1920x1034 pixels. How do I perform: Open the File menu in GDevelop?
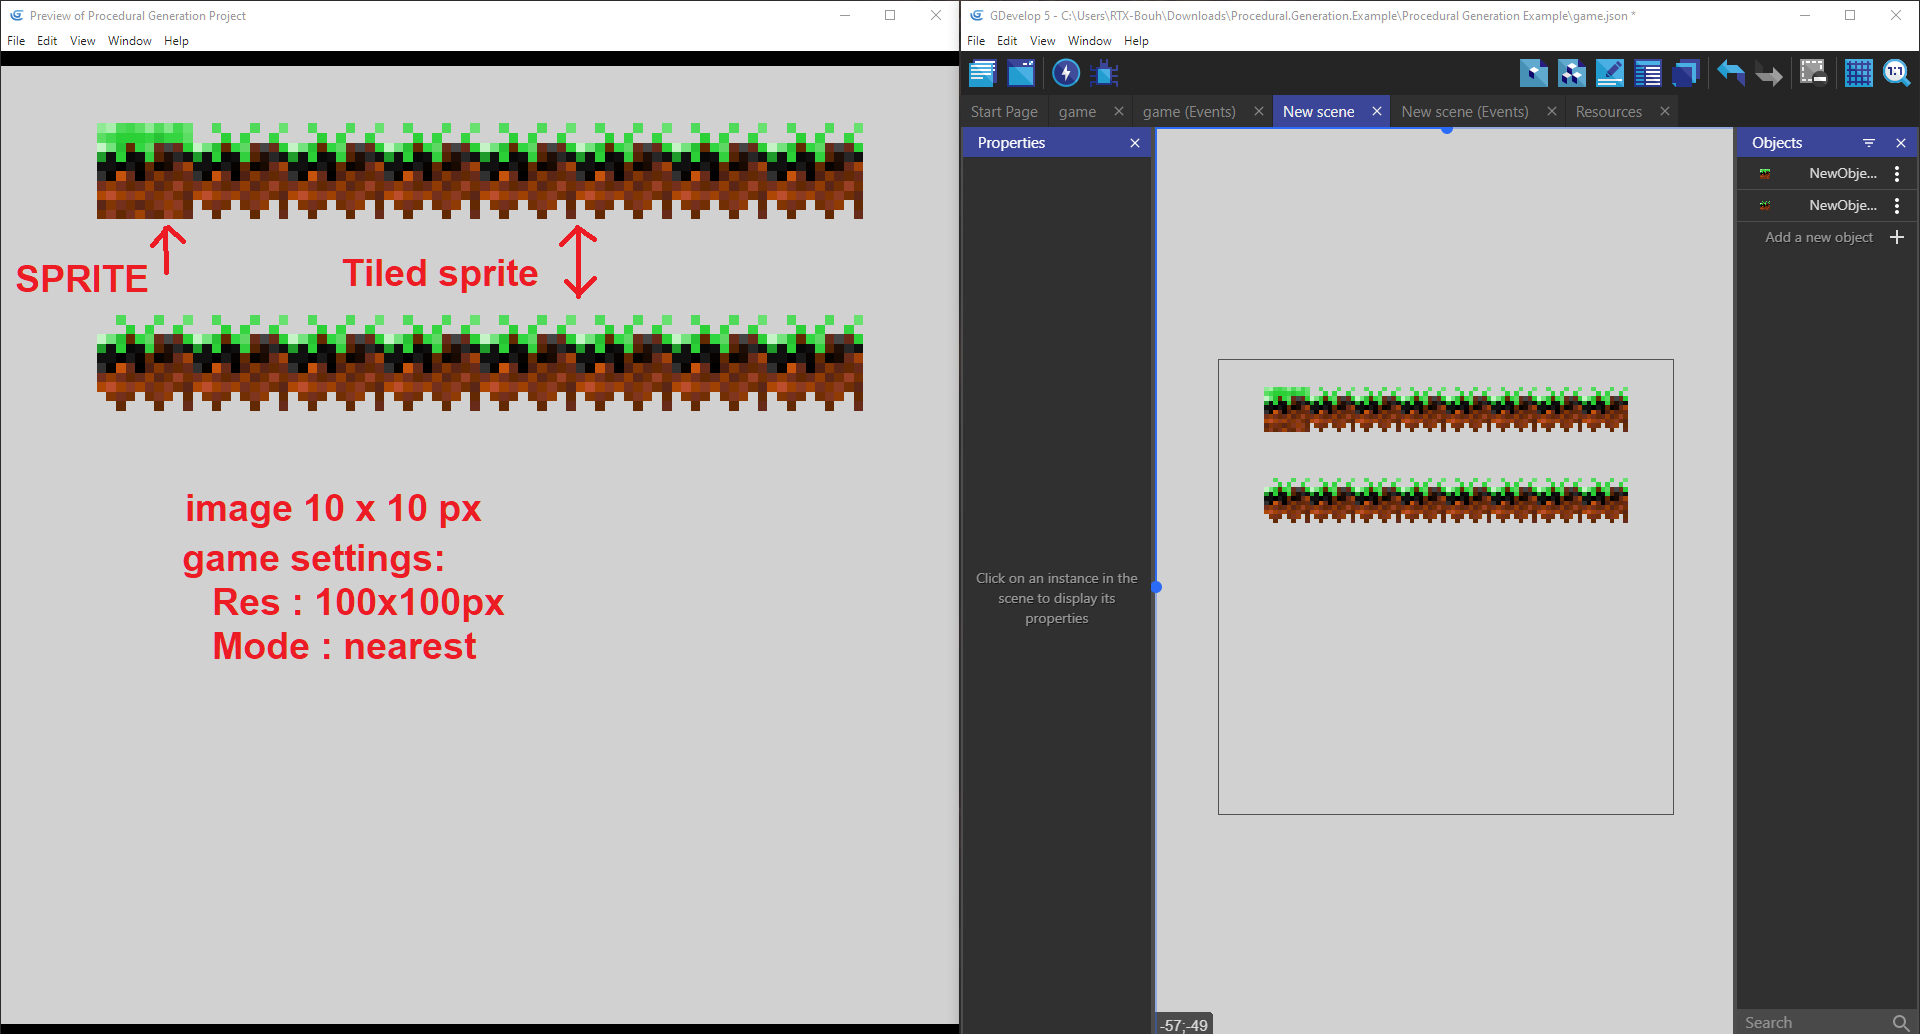[976, 40]
